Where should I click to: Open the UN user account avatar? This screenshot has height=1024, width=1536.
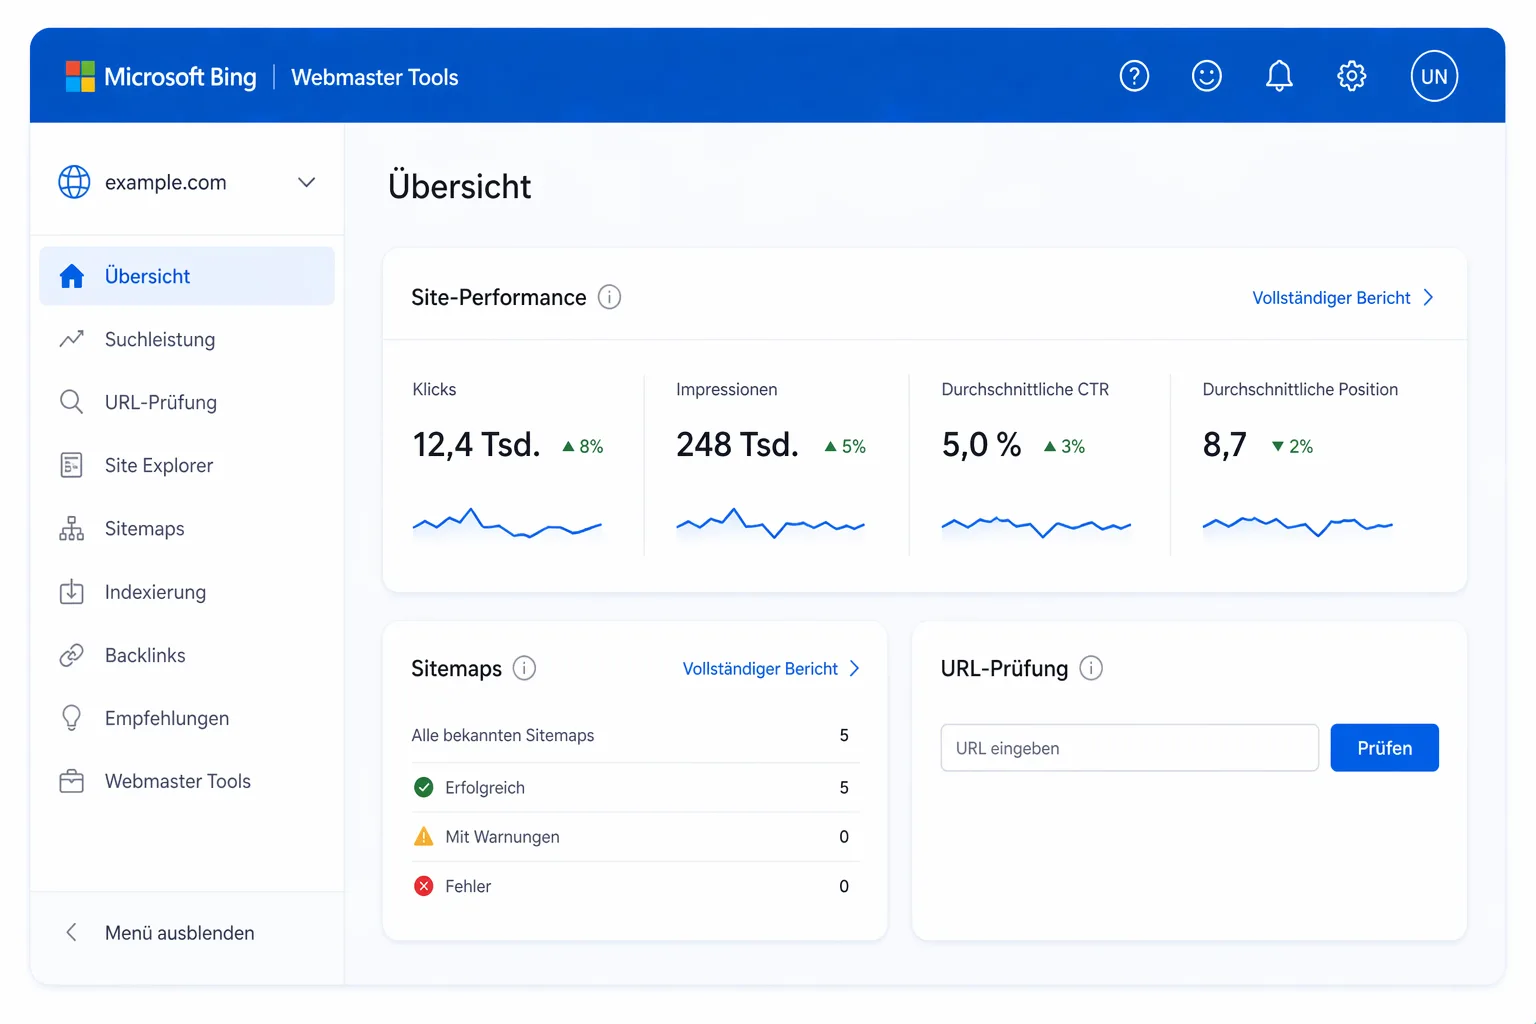click(x=1434, y=76)
